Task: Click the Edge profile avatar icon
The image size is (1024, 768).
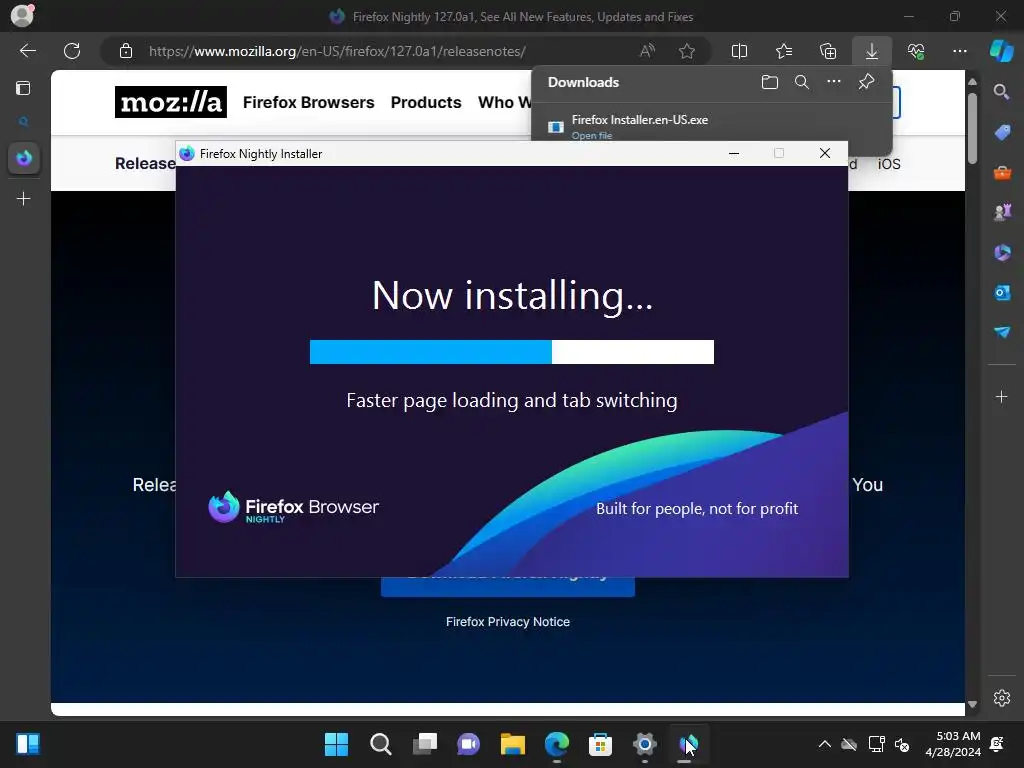Action: pos(22,15)
